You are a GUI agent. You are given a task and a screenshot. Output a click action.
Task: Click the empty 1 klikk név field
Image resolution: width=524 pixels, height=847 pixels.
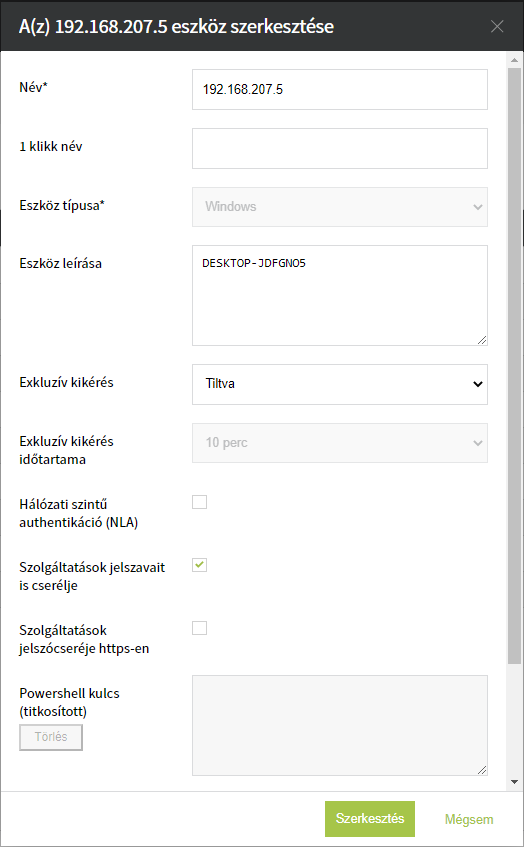coord(340,148)
